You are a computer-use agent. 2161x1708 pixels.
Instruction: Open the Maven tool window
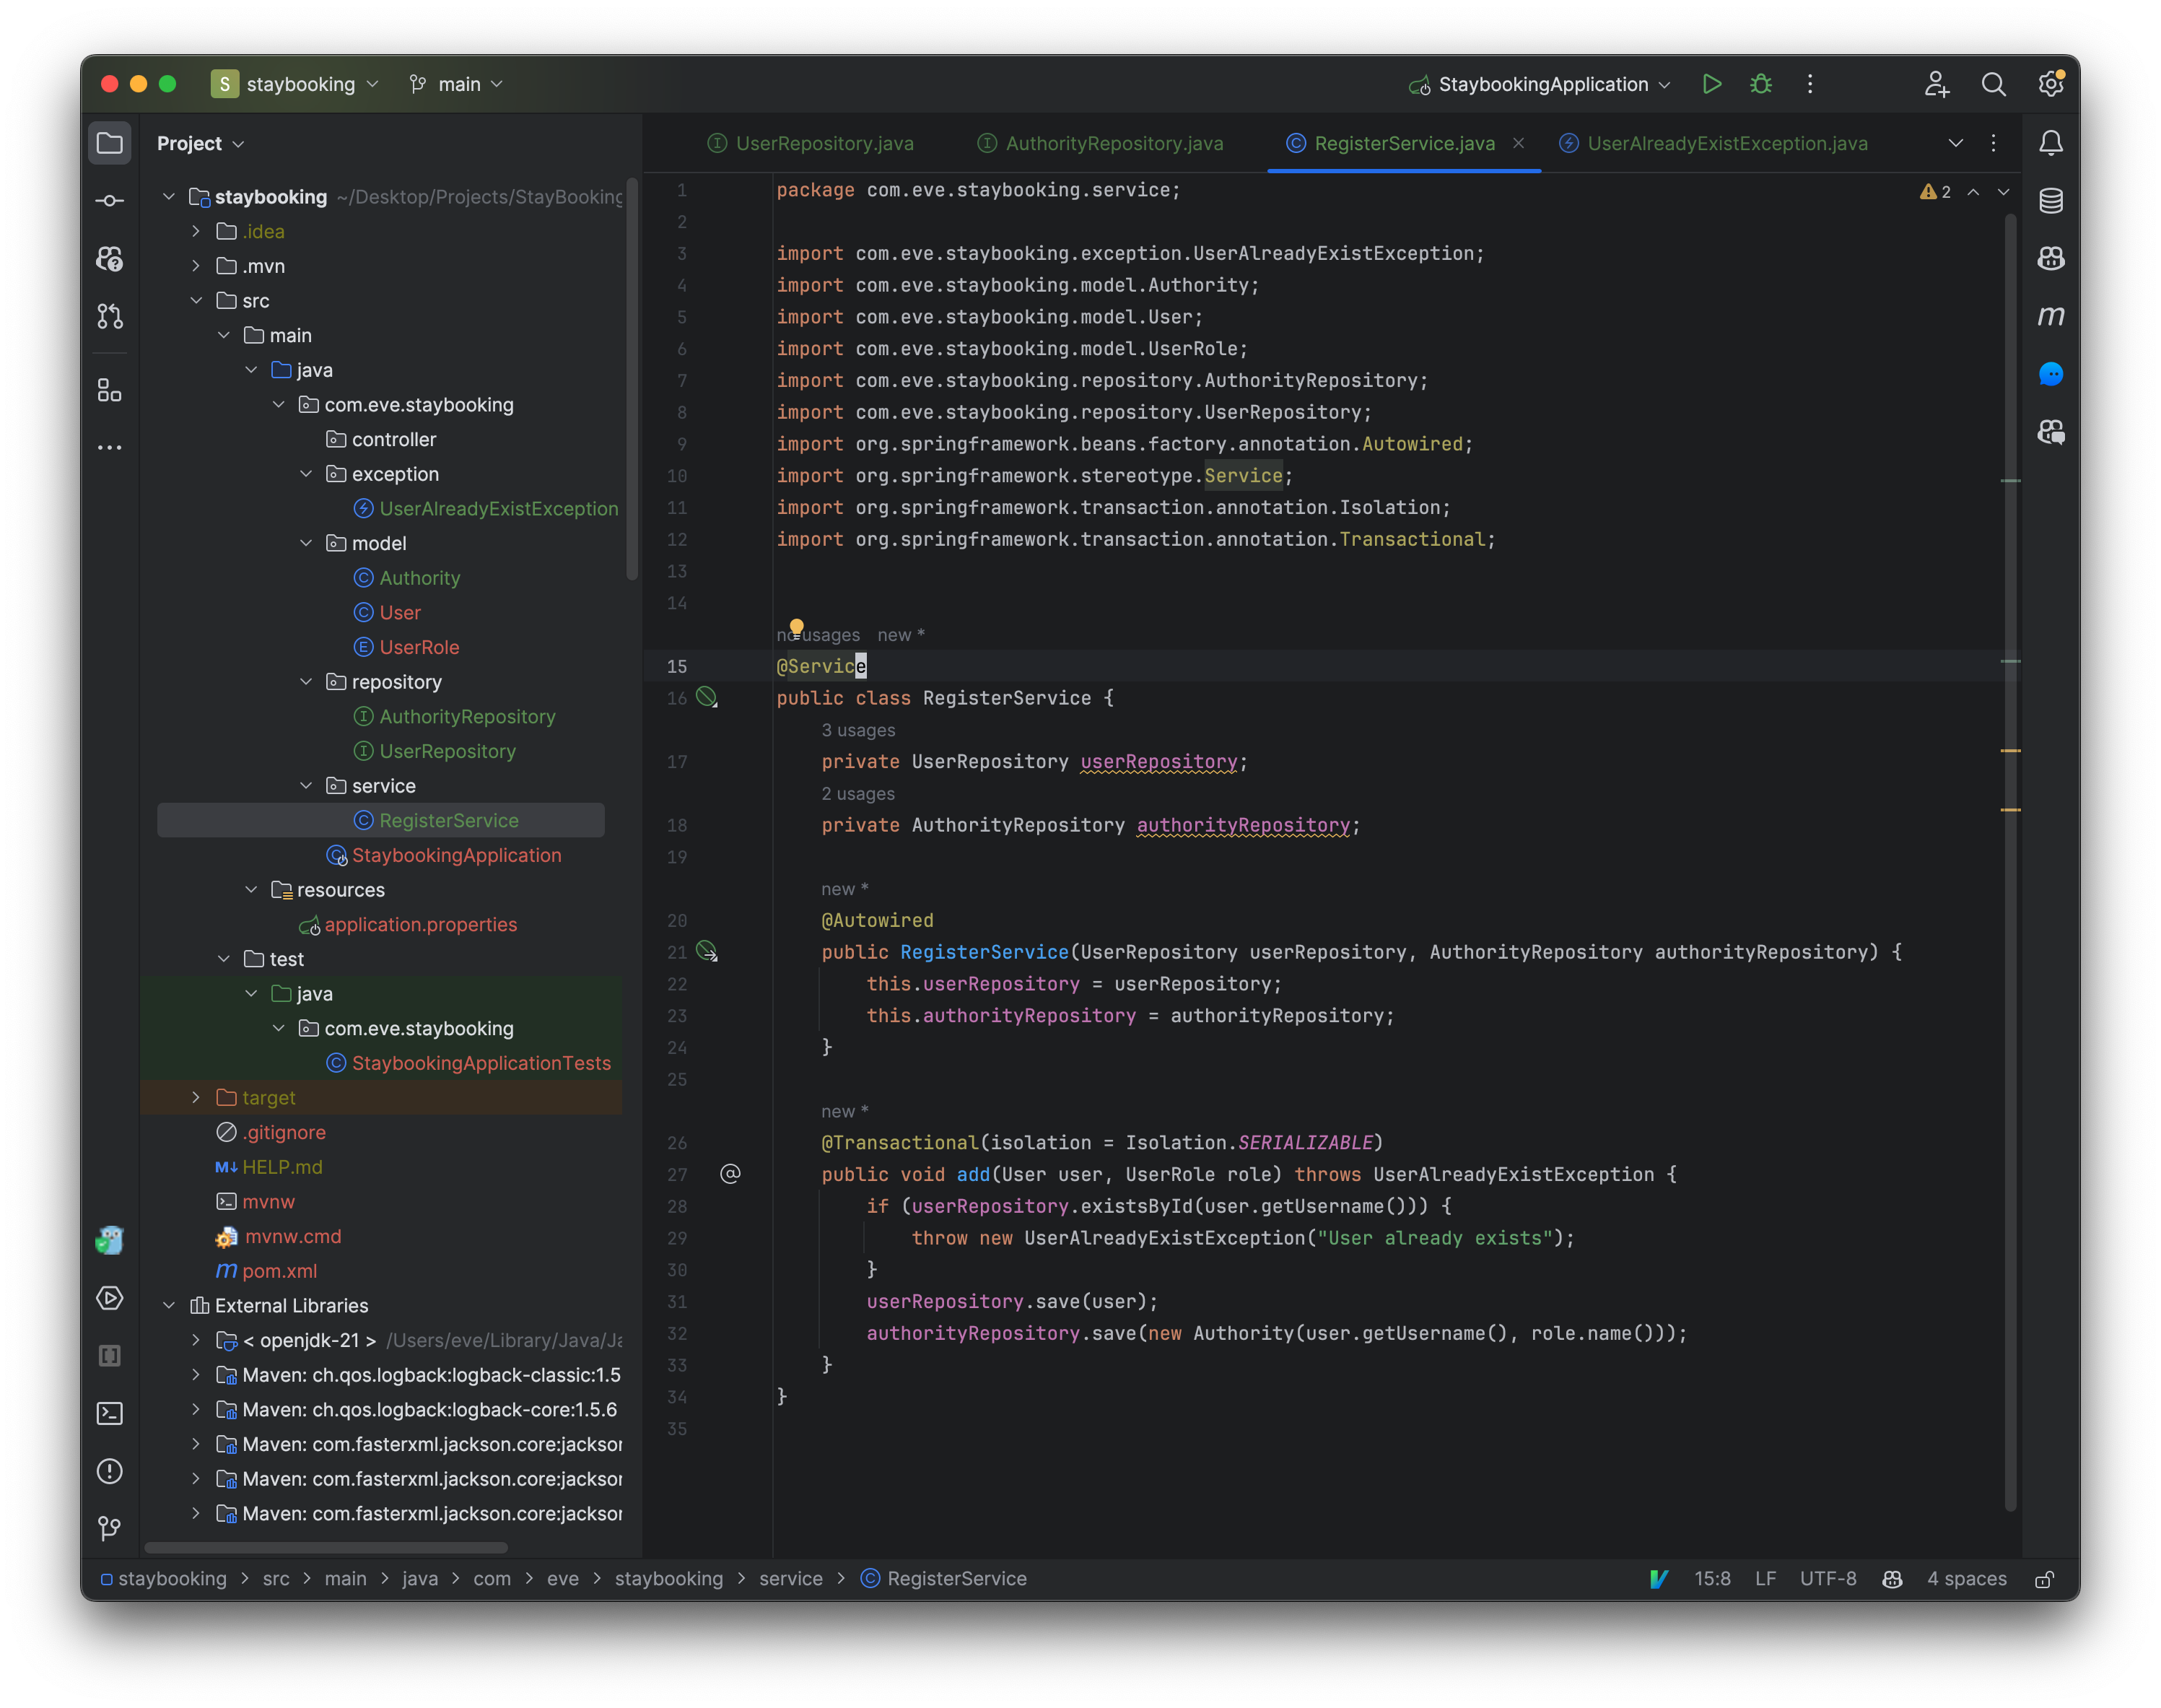(2051, 316)
